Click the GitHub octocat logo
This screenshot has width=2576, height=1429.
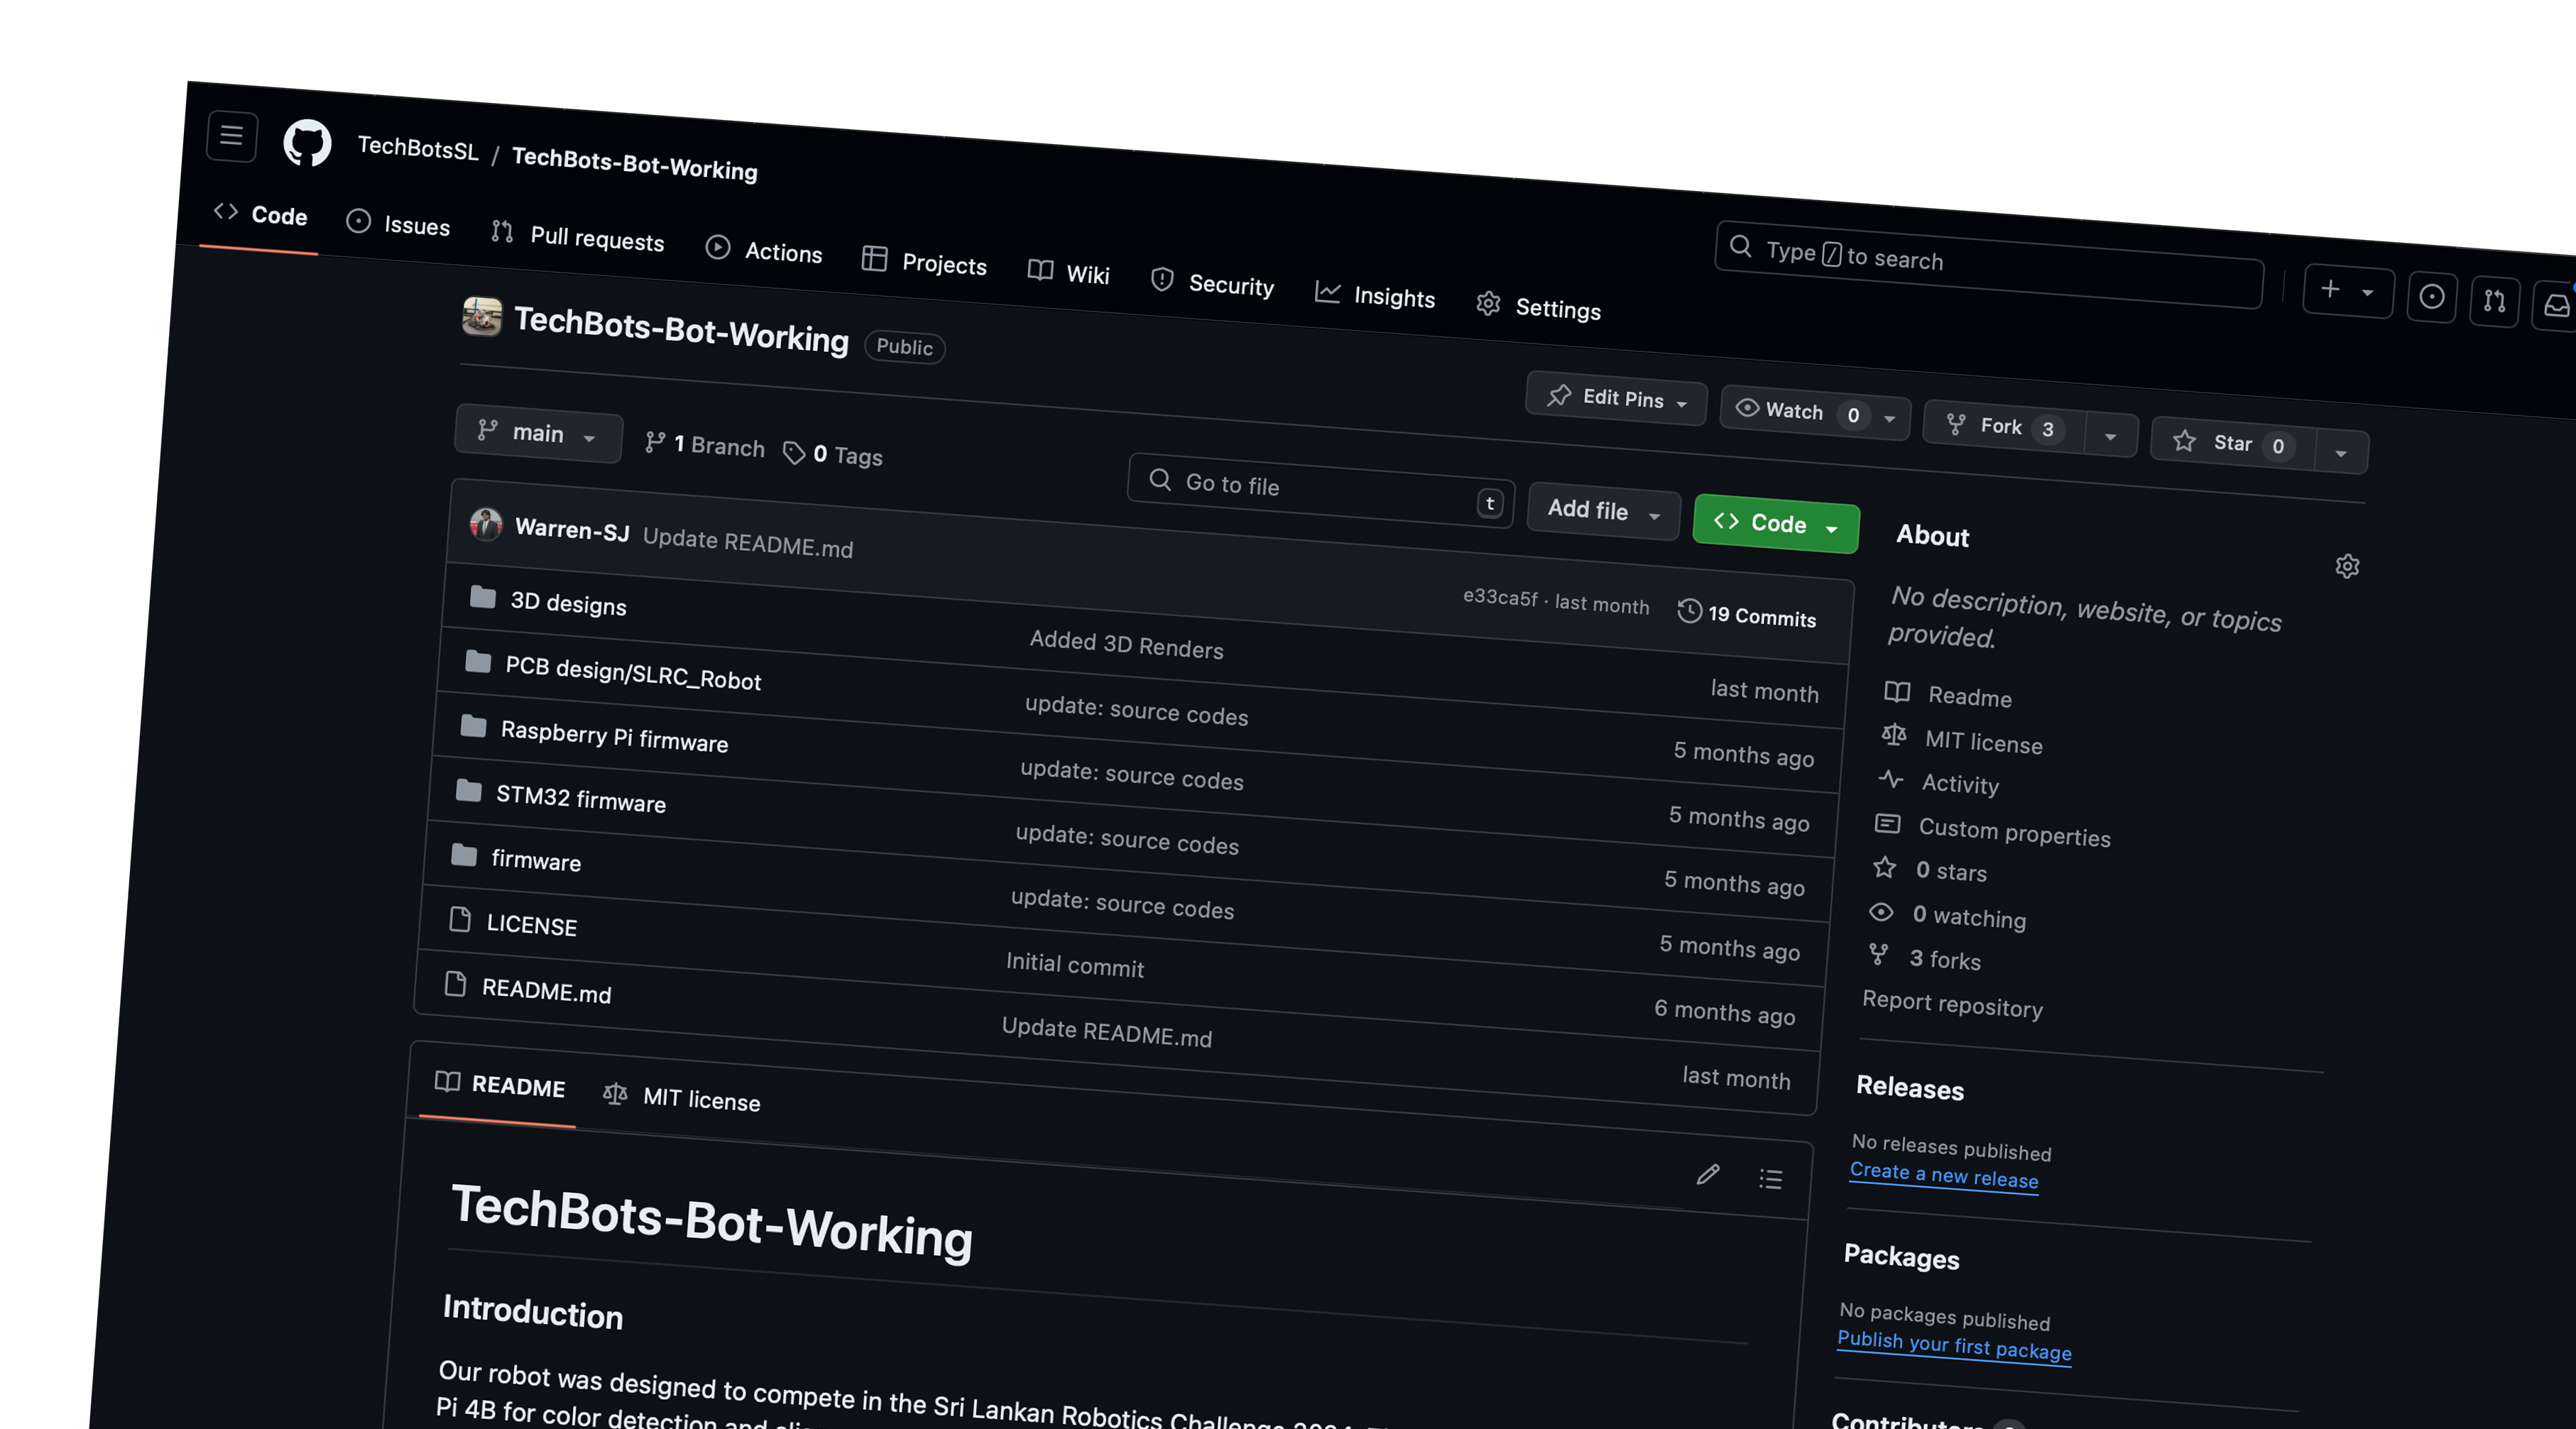(x=307, y=143)
